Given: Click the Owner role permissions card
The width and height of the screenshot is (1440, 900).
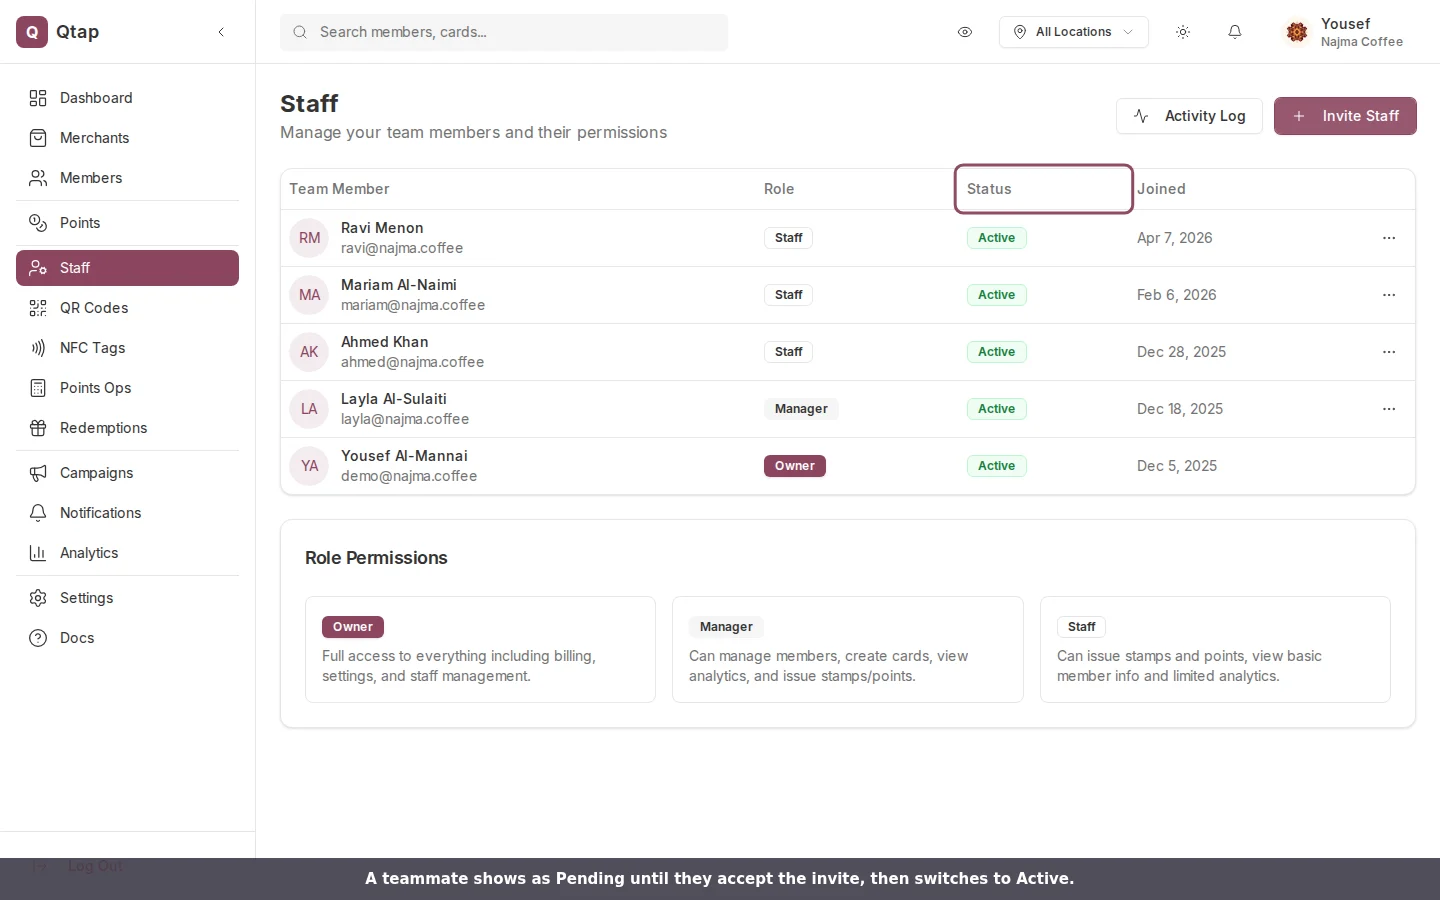Looking at the screenshot, I should tap(480, 650).
